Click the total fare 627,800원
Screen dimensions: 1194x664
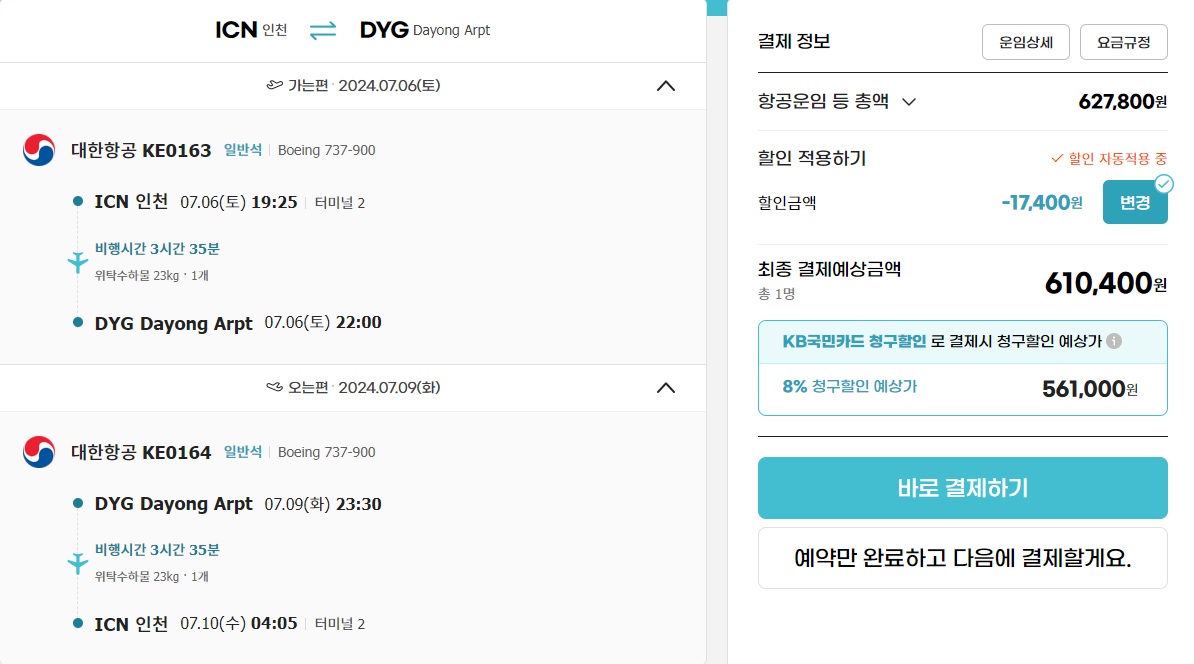[x=1122, y=101]
